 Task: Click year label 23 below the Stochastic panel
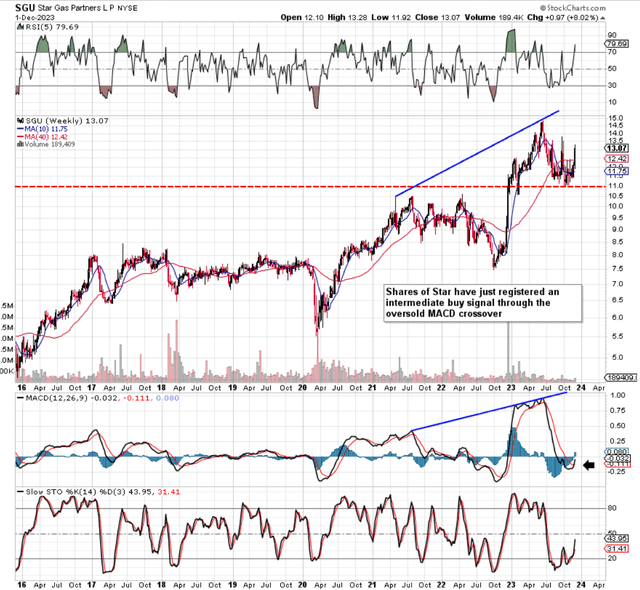[511, 585]
